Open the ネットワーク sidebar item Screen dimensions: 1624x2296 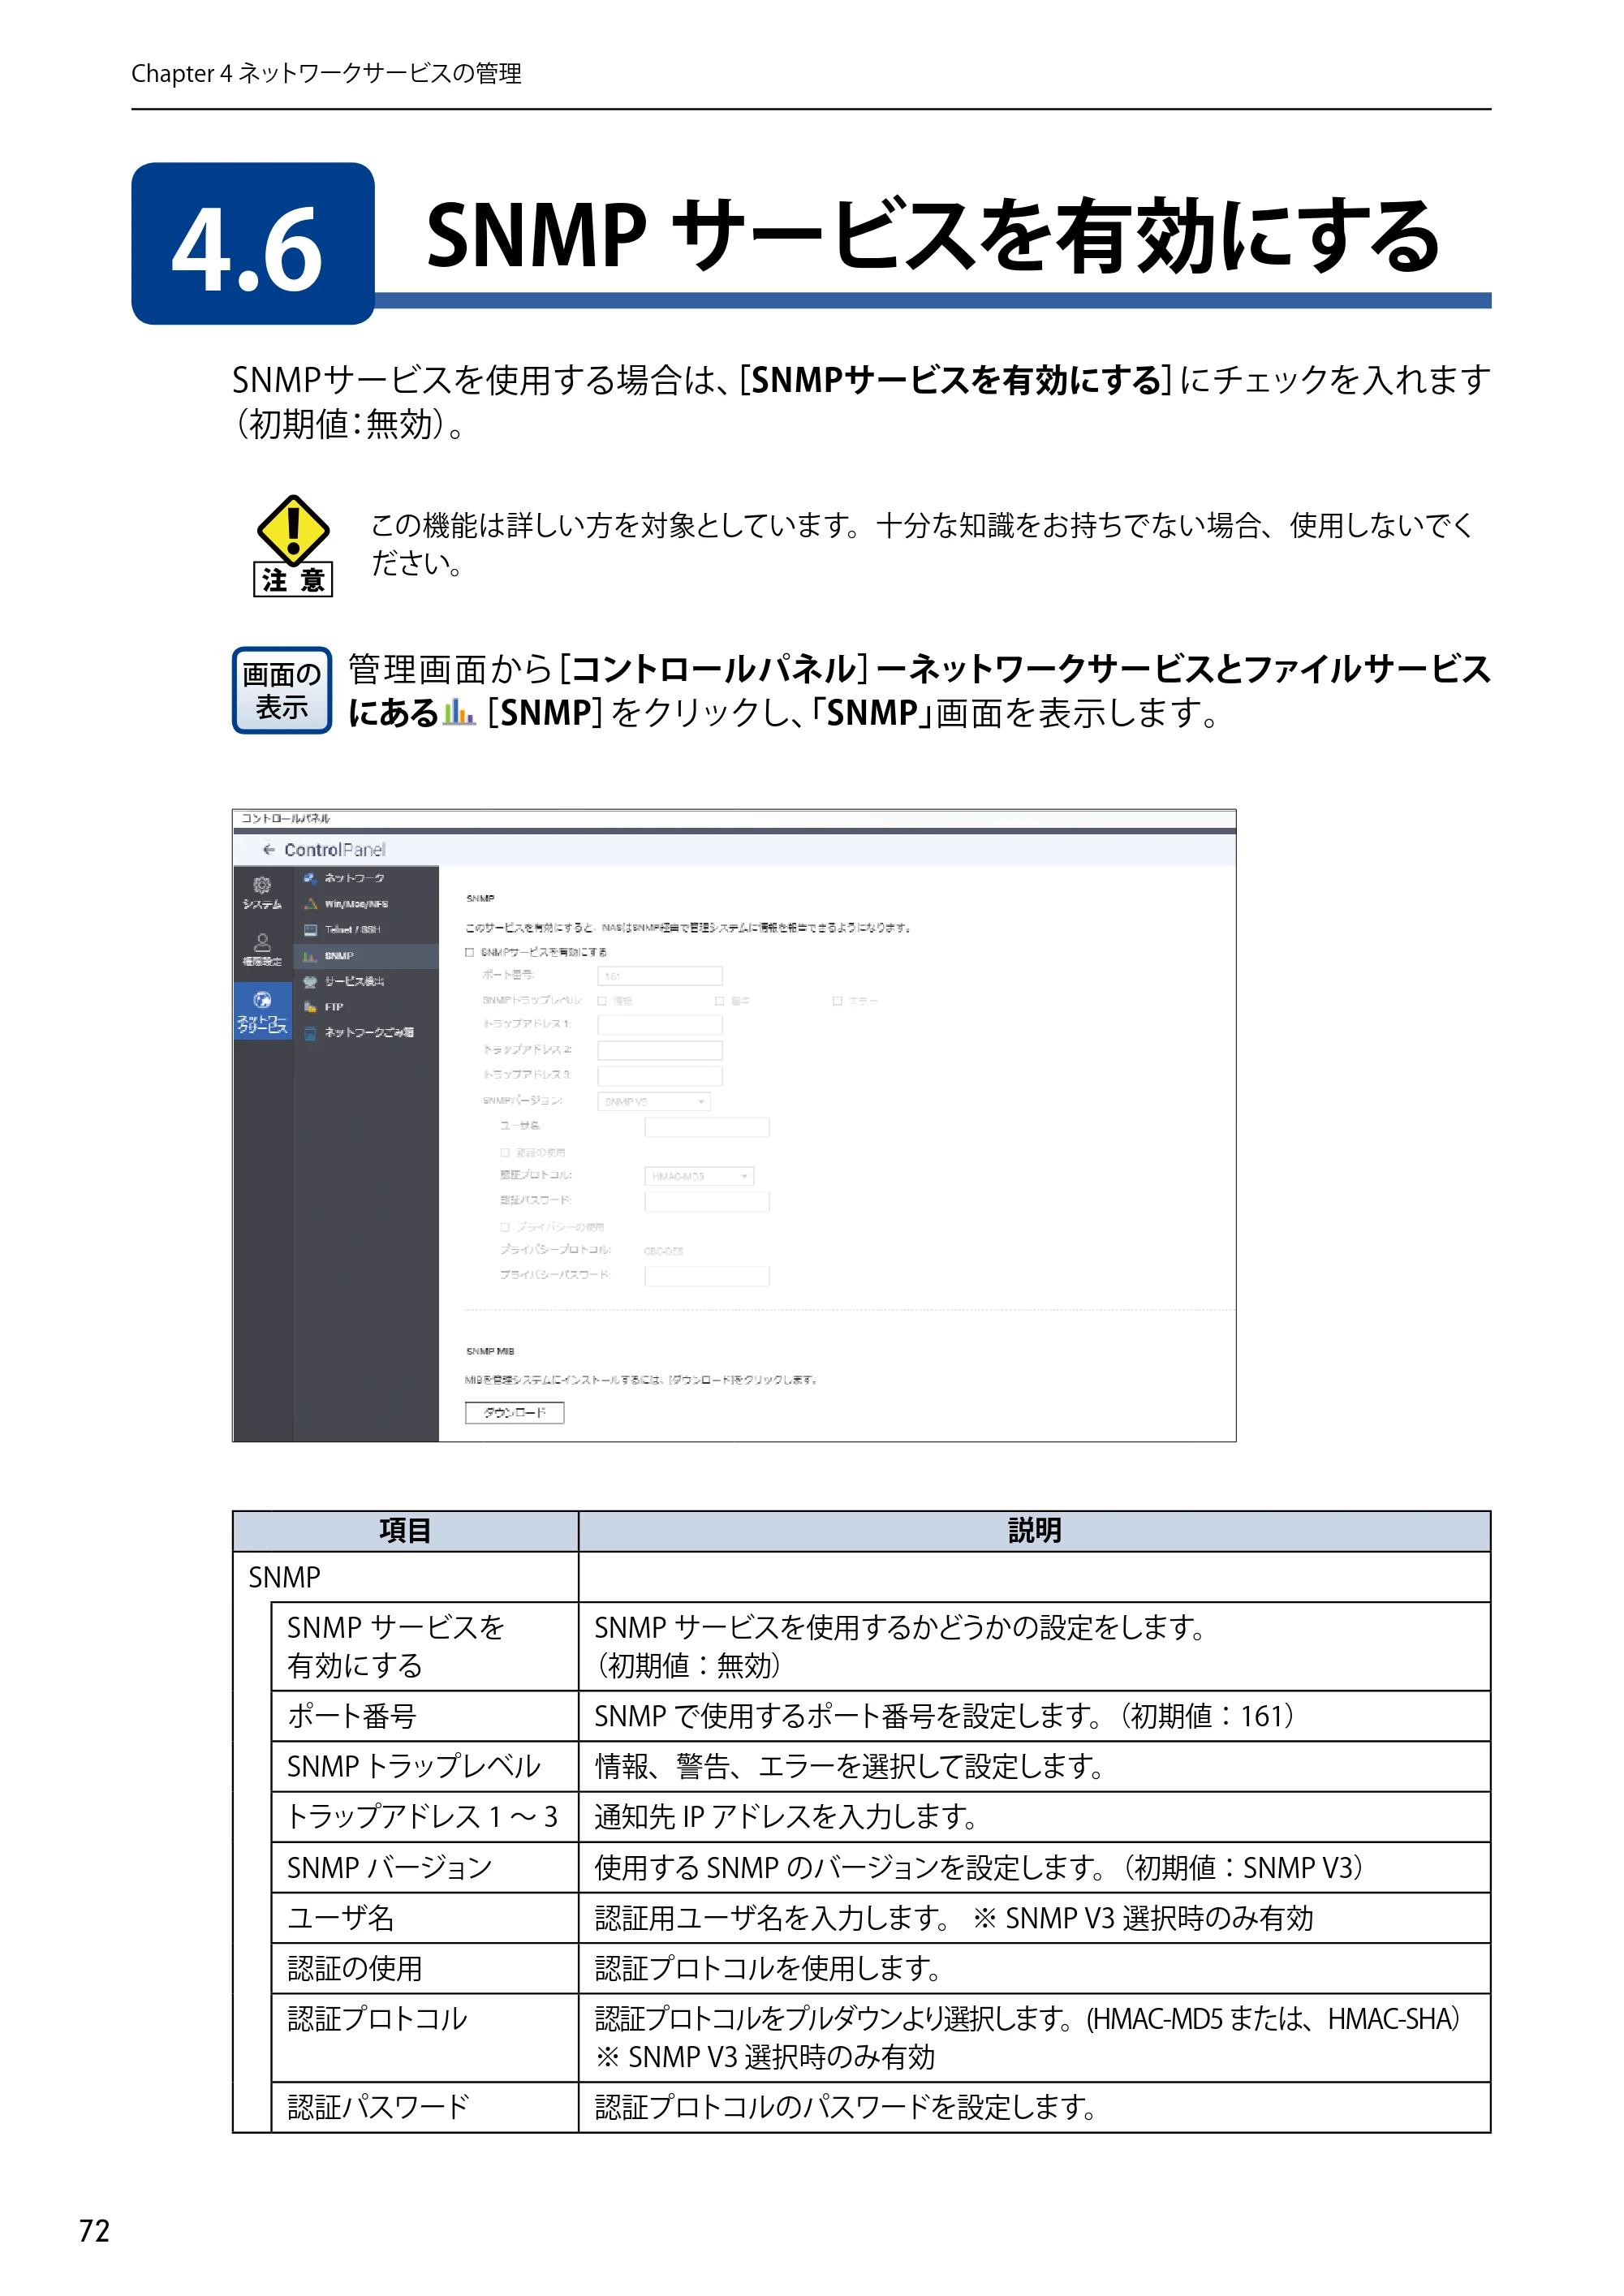(366, 878)
